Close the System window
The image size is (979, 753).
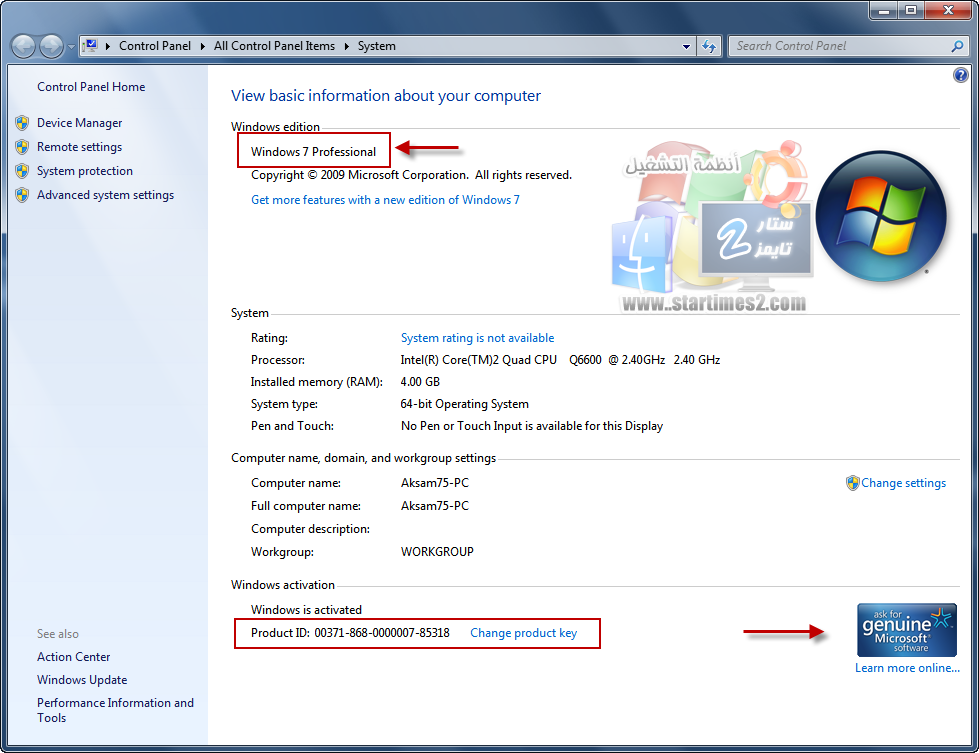948,10
